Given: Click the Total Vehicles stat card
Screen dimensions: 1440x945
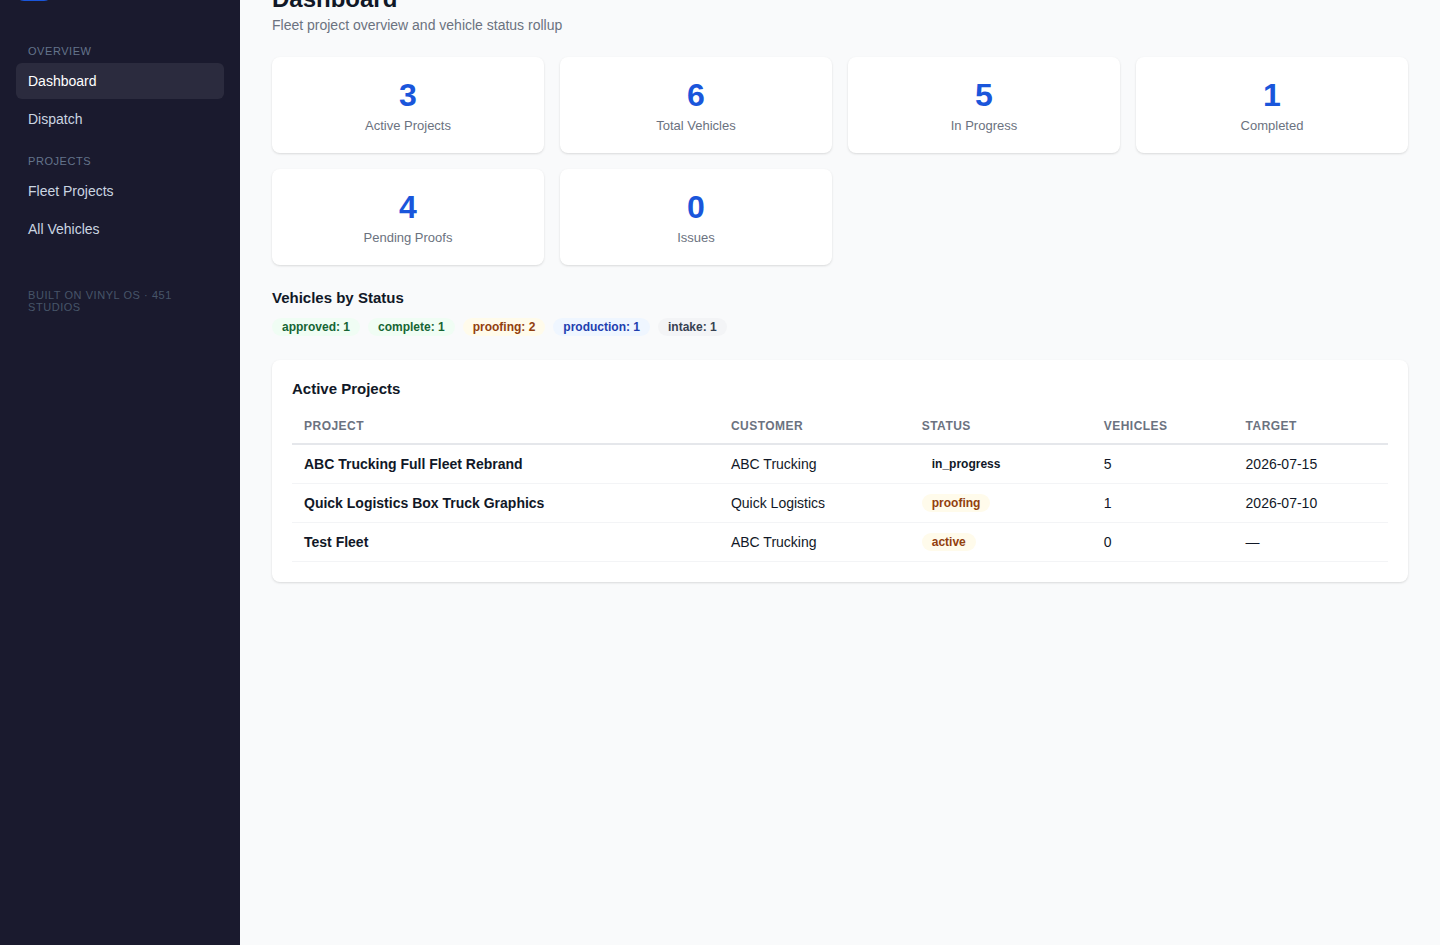Looking at the screenshot, I should click(696, 105).
